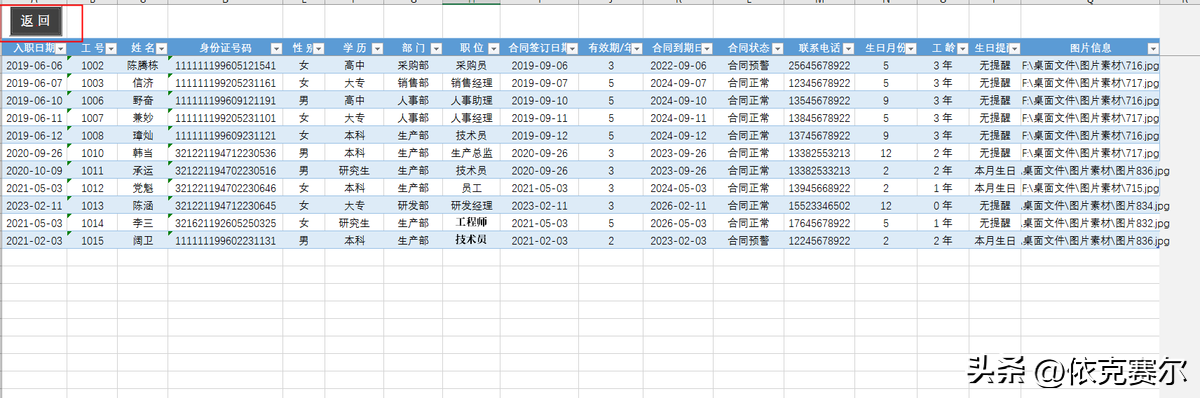Viewport: 1200px width, 398px height.
Task: Select the name cell 承运
Action: click(144, 170)
